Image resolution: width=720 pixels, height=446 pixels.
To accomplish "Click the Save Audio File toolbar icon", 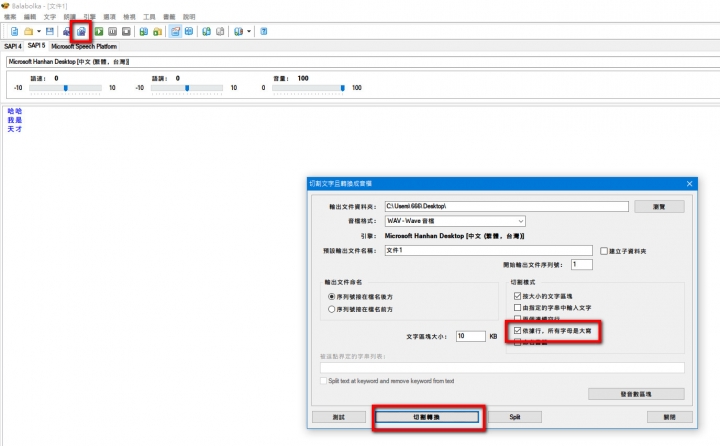I will pyautogui.click(x=67, y=32).
